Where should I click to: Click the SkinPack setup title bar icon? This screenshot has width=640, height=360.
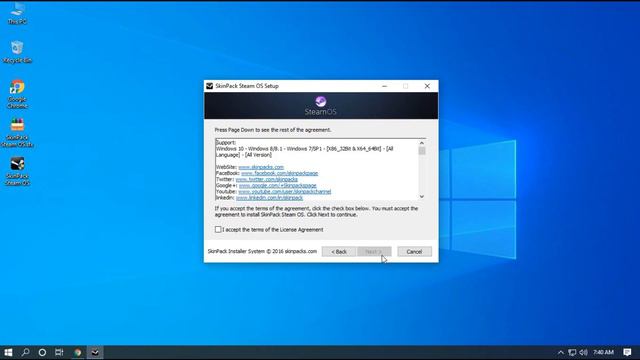(209, 86)
